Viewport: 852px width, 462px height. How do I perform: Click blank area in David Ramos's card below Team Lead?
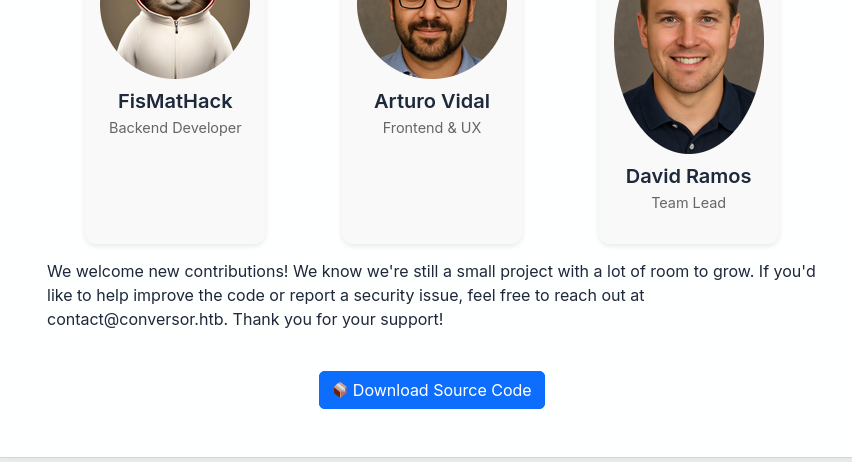[x=688, y=229]
